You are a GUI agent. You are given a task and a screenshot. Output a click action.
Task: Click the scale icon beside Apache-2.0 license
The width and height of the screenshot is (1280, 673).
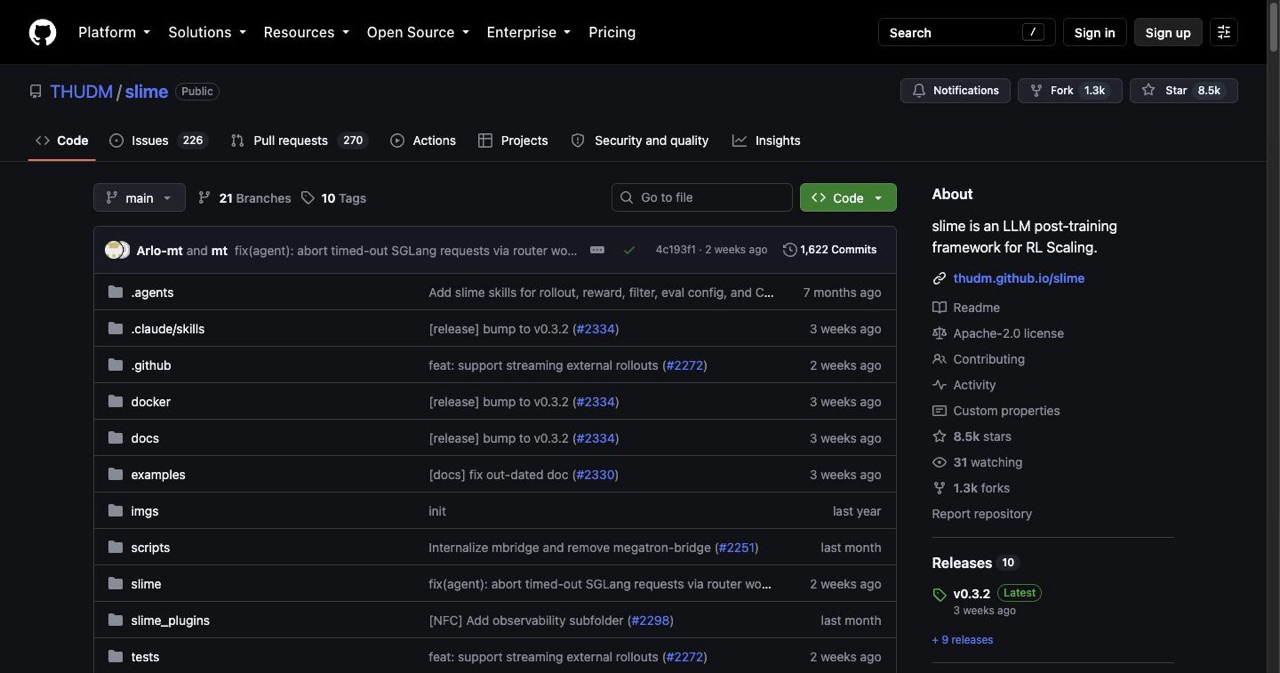(x=939, y=333)
